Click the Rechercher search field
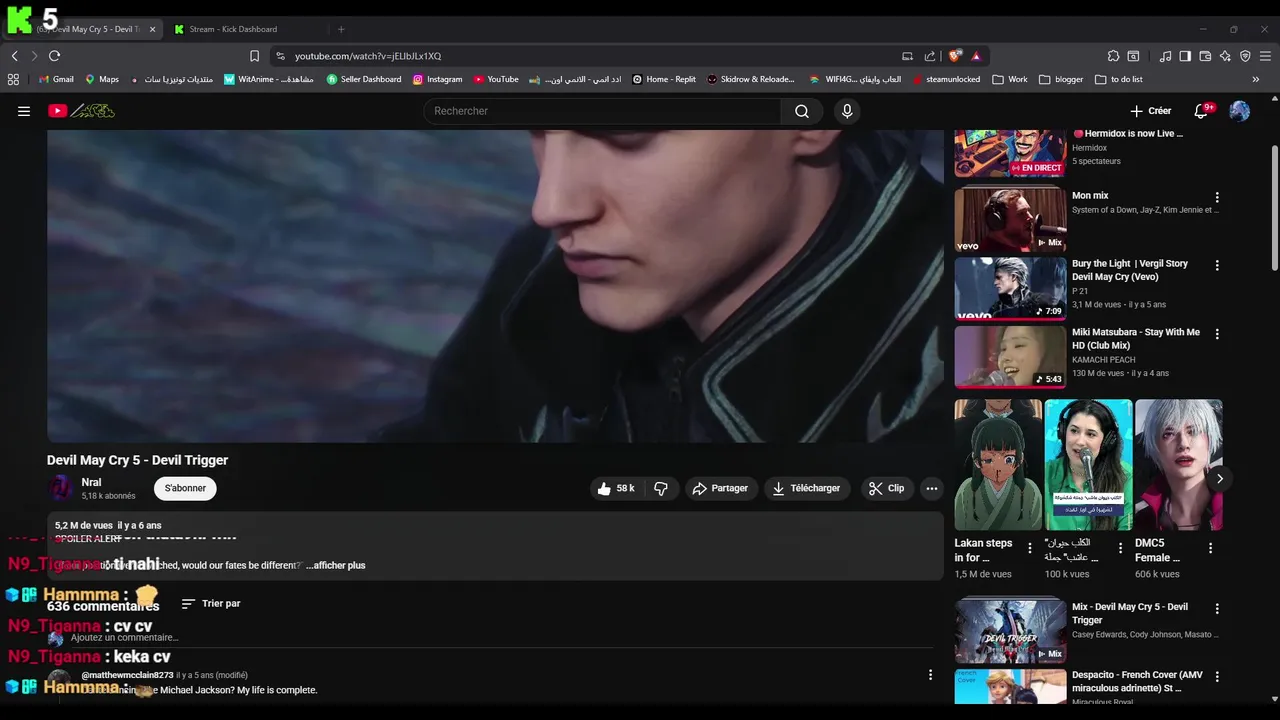This screenshot has width=1280, height=720. (602, 111)
